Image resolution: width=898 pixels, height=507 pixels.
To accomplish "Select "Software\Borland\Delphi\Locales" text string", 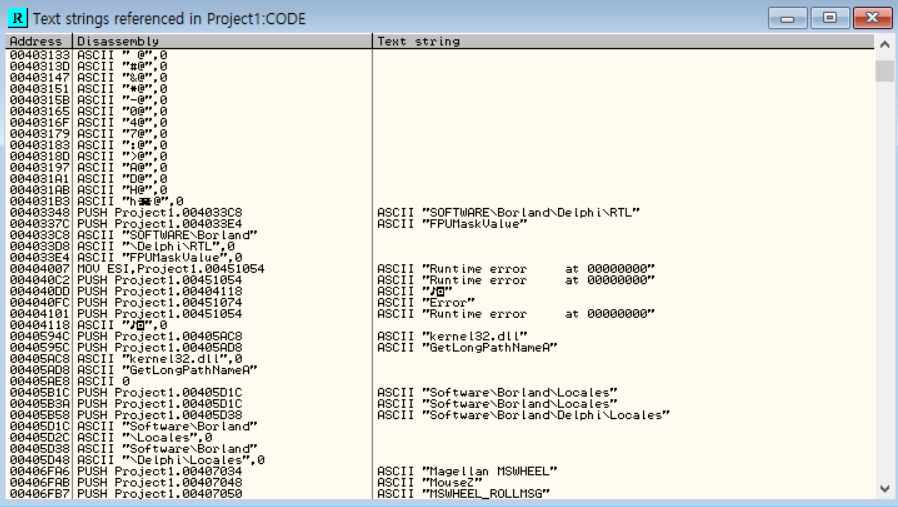I will point(523,415).
